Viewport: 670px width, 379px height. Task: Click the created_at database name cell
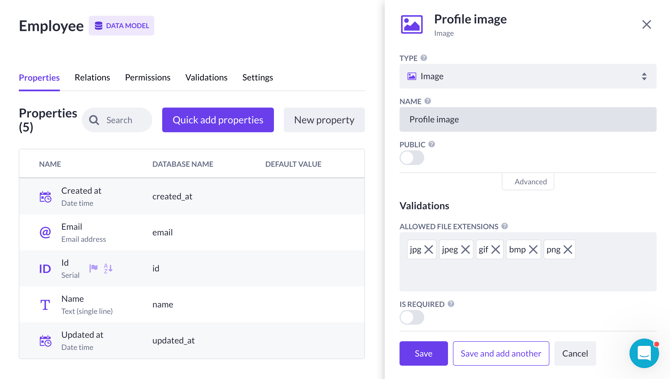pos(172,197)
